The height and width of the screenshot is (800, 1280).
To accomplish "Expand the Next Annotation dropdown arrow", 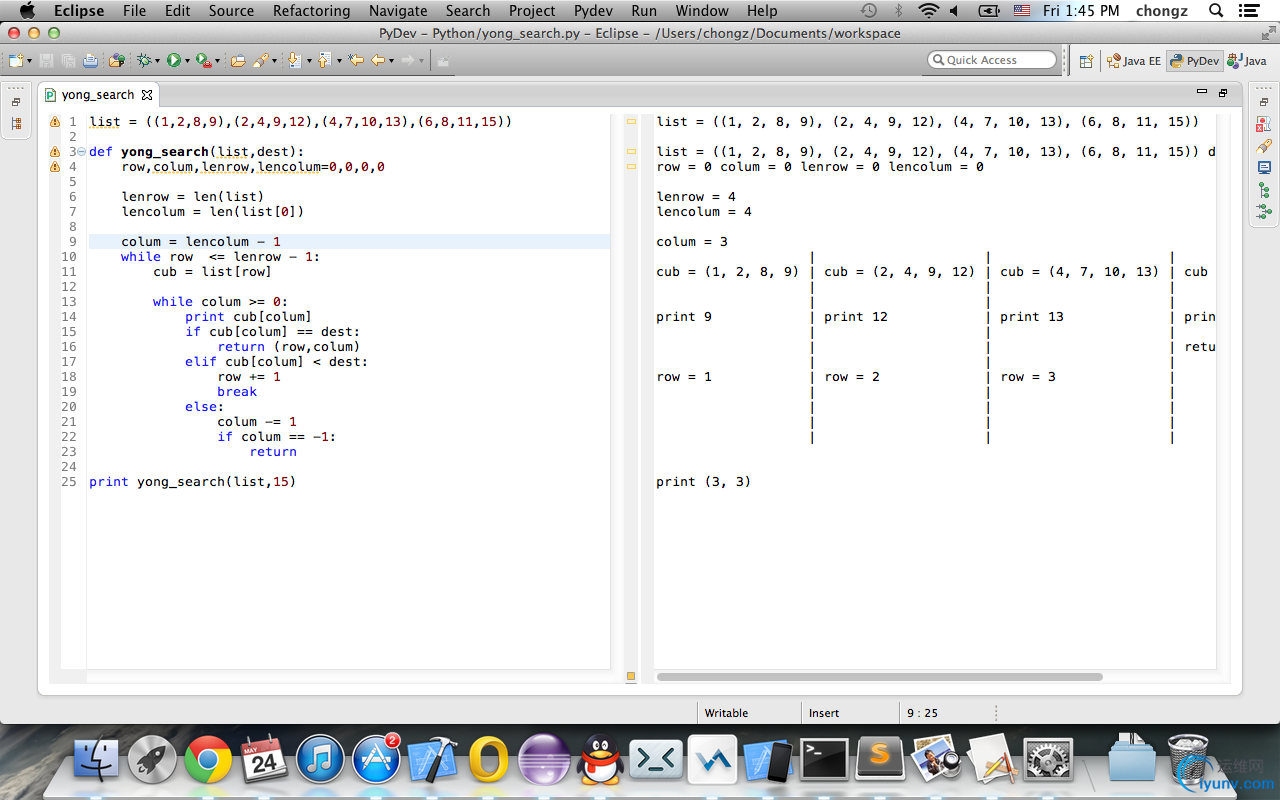I will click(309, 61).
